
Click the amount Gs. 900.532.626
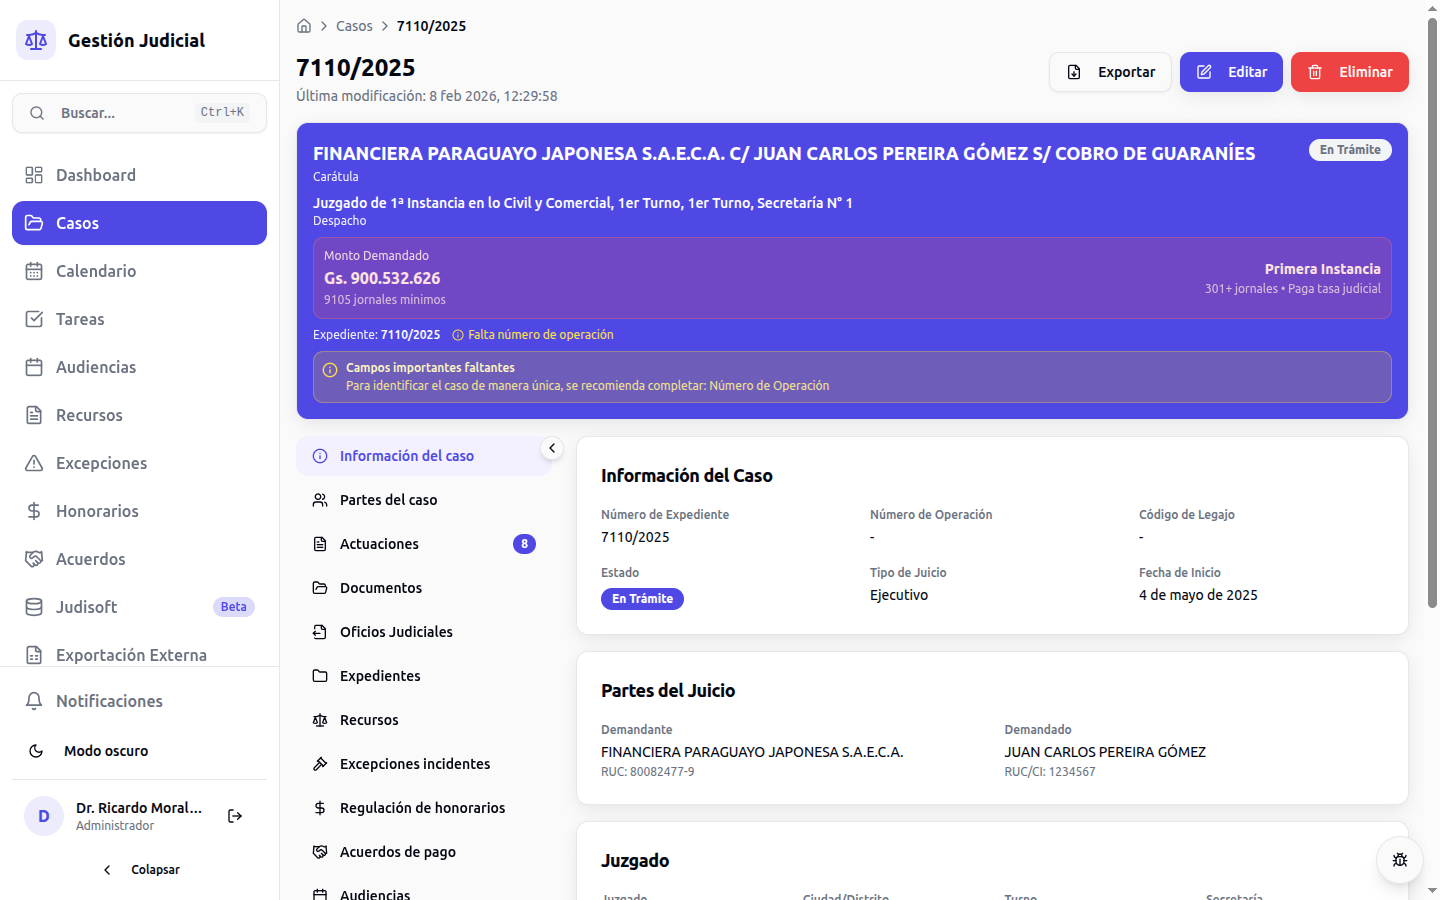pyautogui.click(x=382, y=278)
